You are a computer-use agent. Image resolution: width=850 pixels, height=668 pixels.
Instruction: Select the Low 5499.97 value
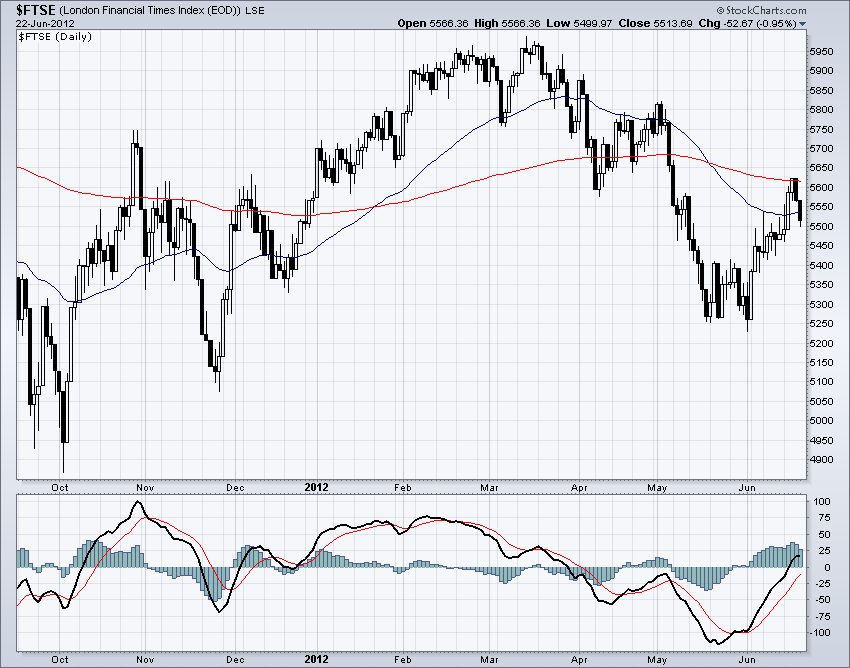point(579,23)
